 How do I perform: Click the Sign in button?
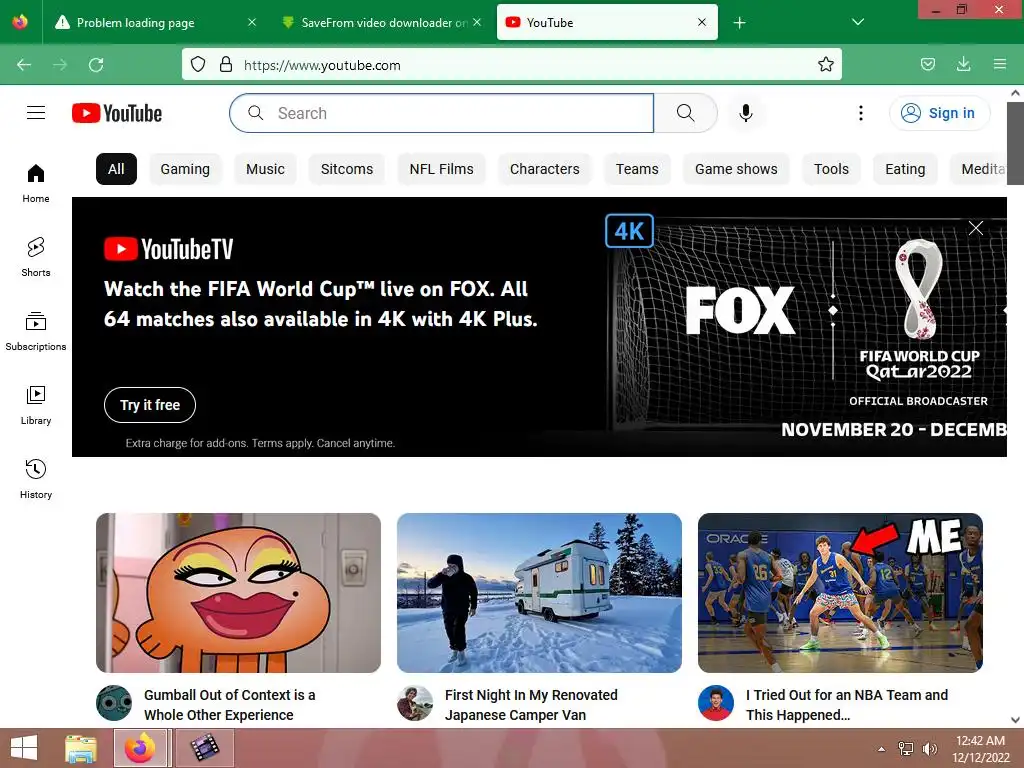939,113
